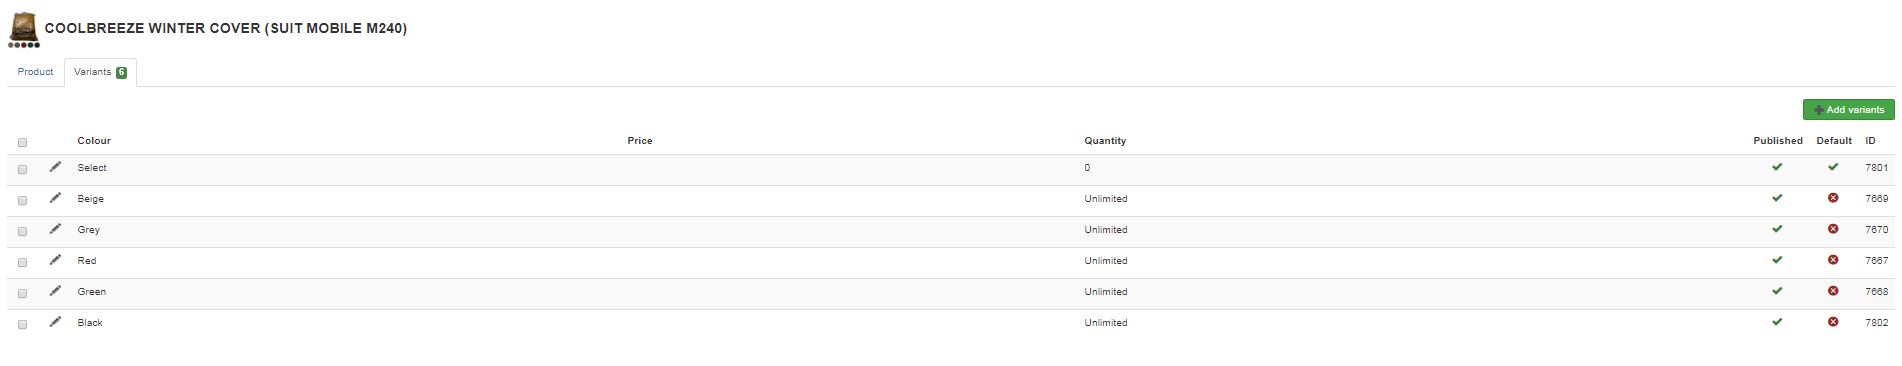Open pencil editor for Select variant

pos(55,167)
